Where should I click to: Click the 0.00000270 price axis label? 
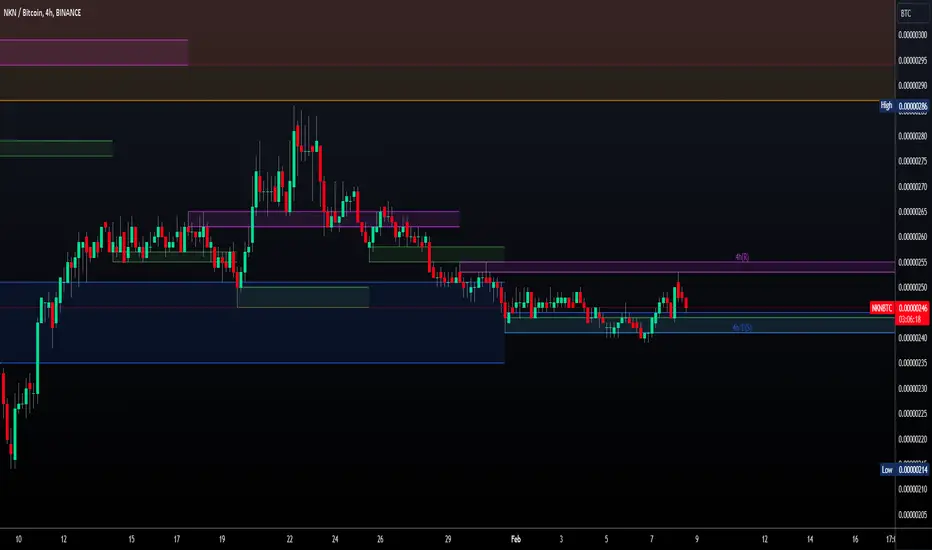912,187
